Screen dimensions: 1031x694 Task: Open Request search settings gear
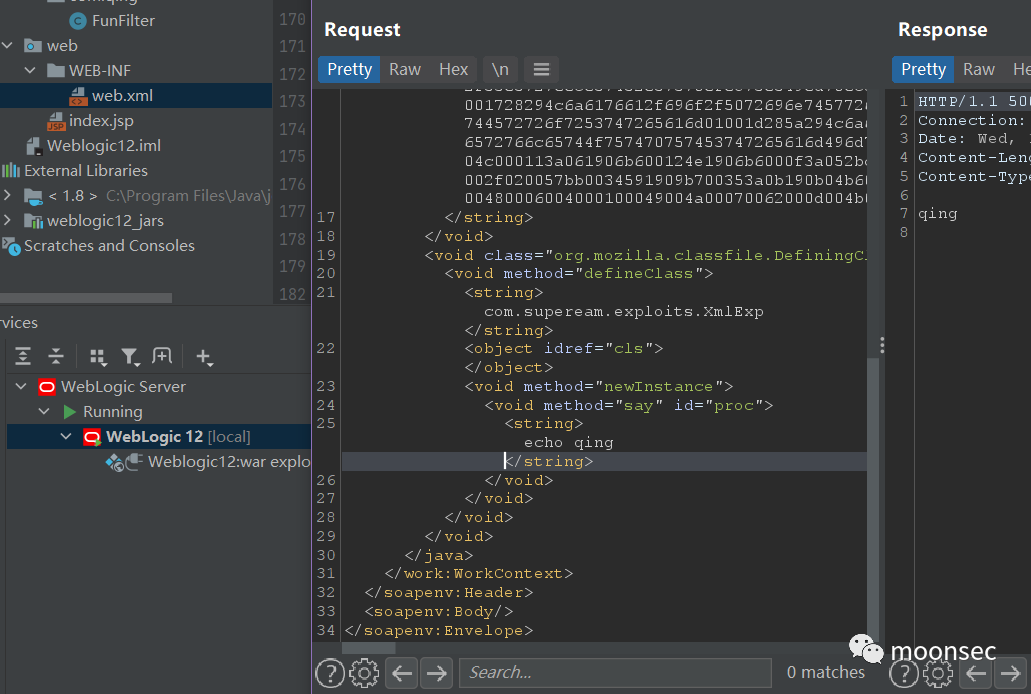tap(364, 673)
